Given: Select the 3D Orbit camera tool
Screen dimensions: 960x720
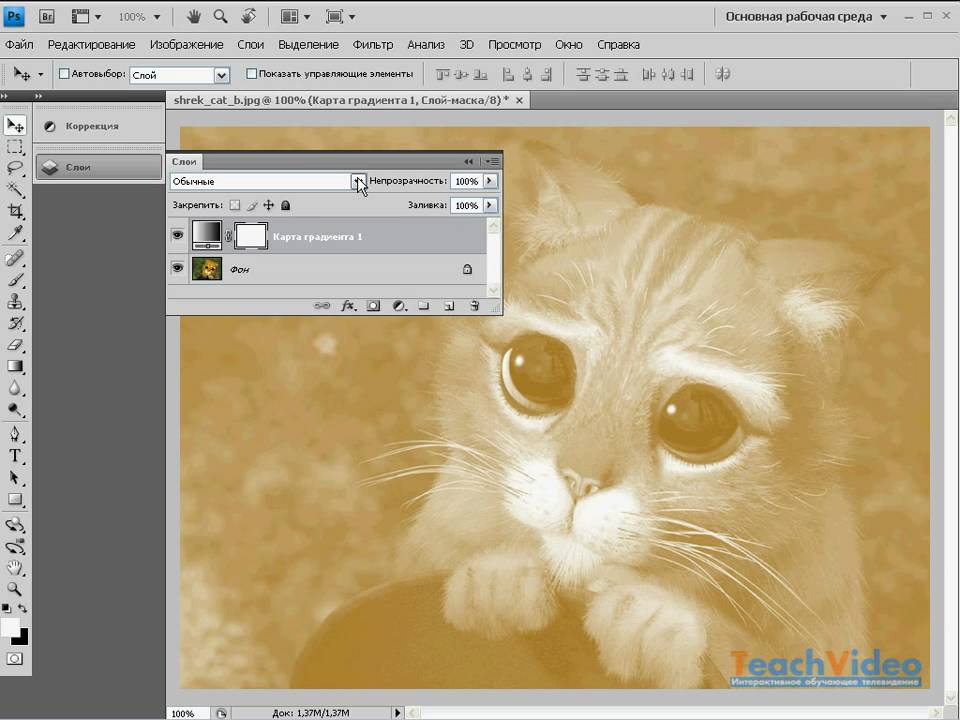Looking at the screenshot, I should pos(15,546).
